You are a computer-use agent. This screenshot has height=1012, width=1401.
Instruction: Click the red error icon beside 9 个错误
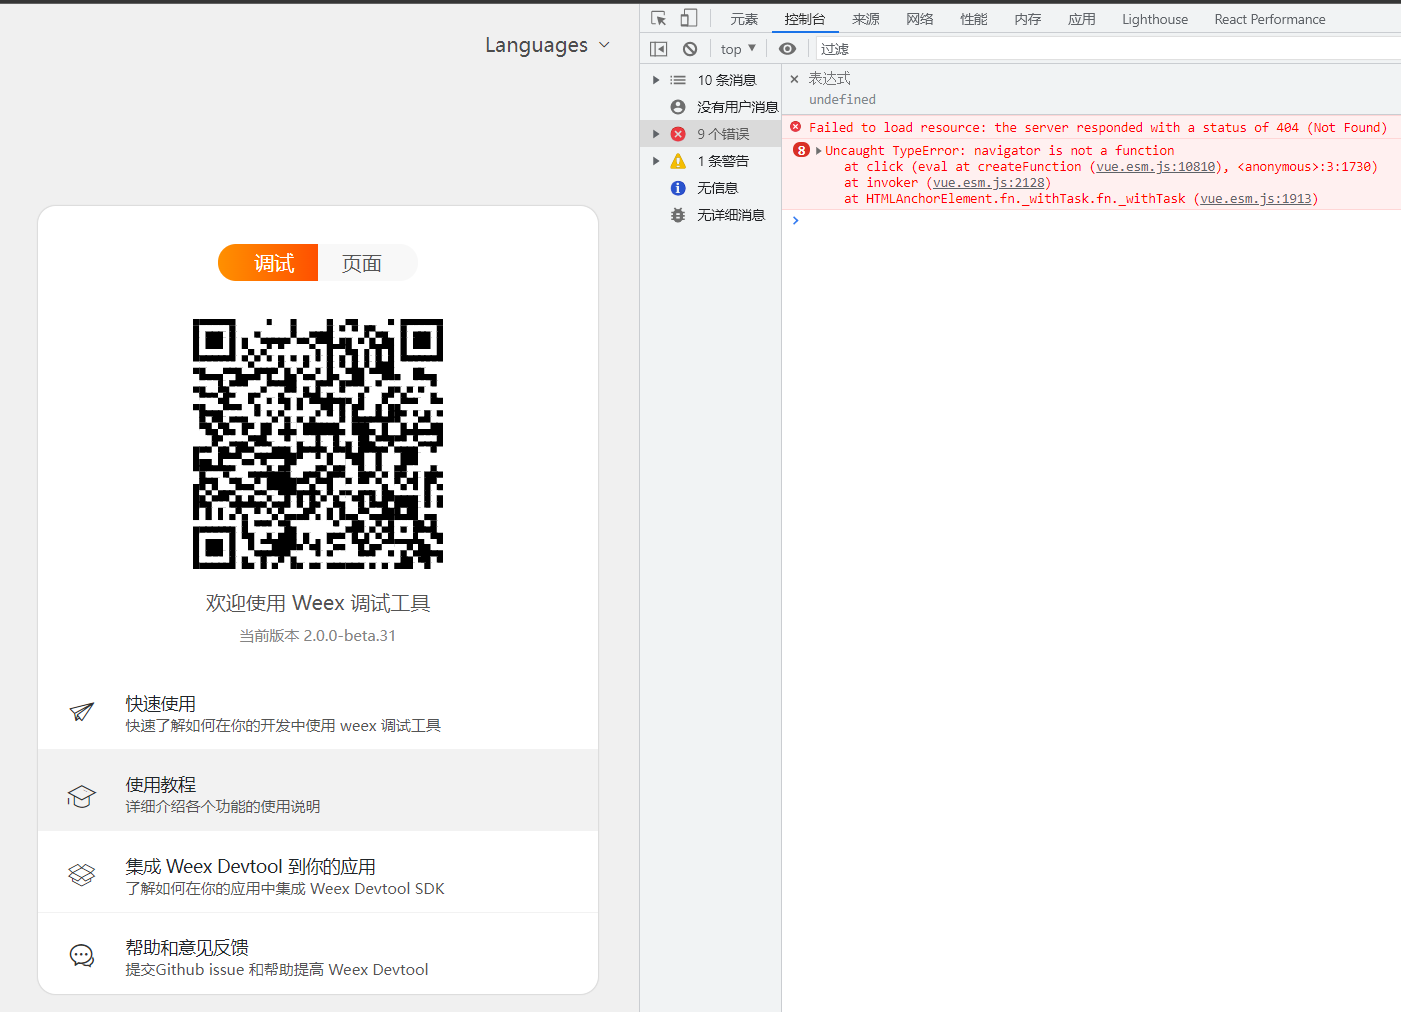point(678,133)
